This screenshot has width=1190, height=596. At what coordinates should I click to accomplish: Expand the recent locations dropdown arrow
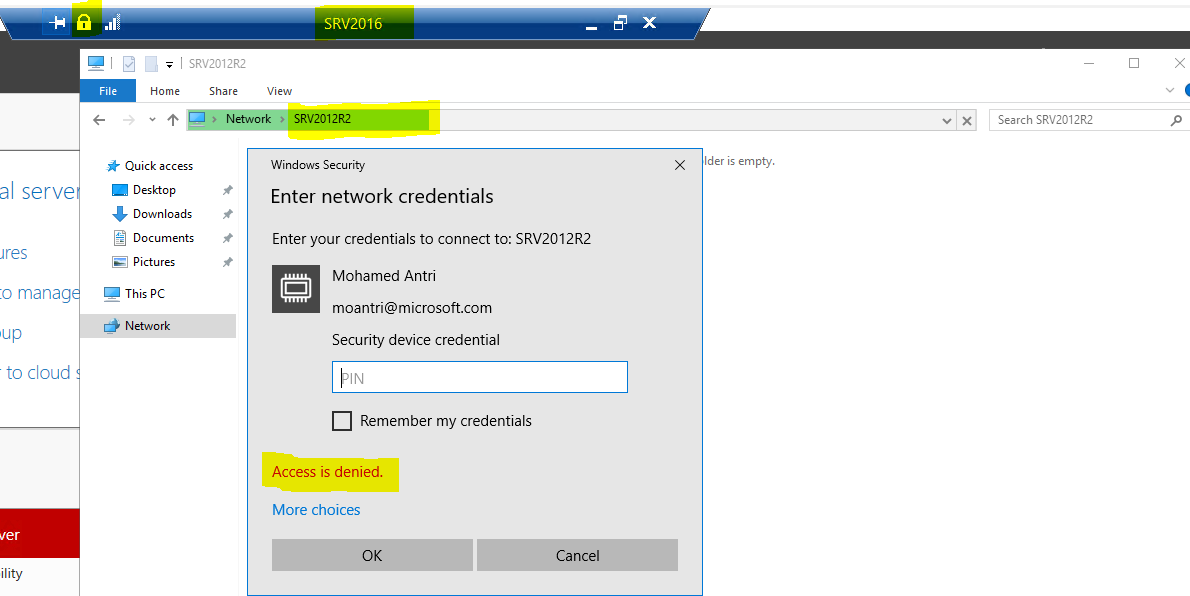tap(152, 120)
